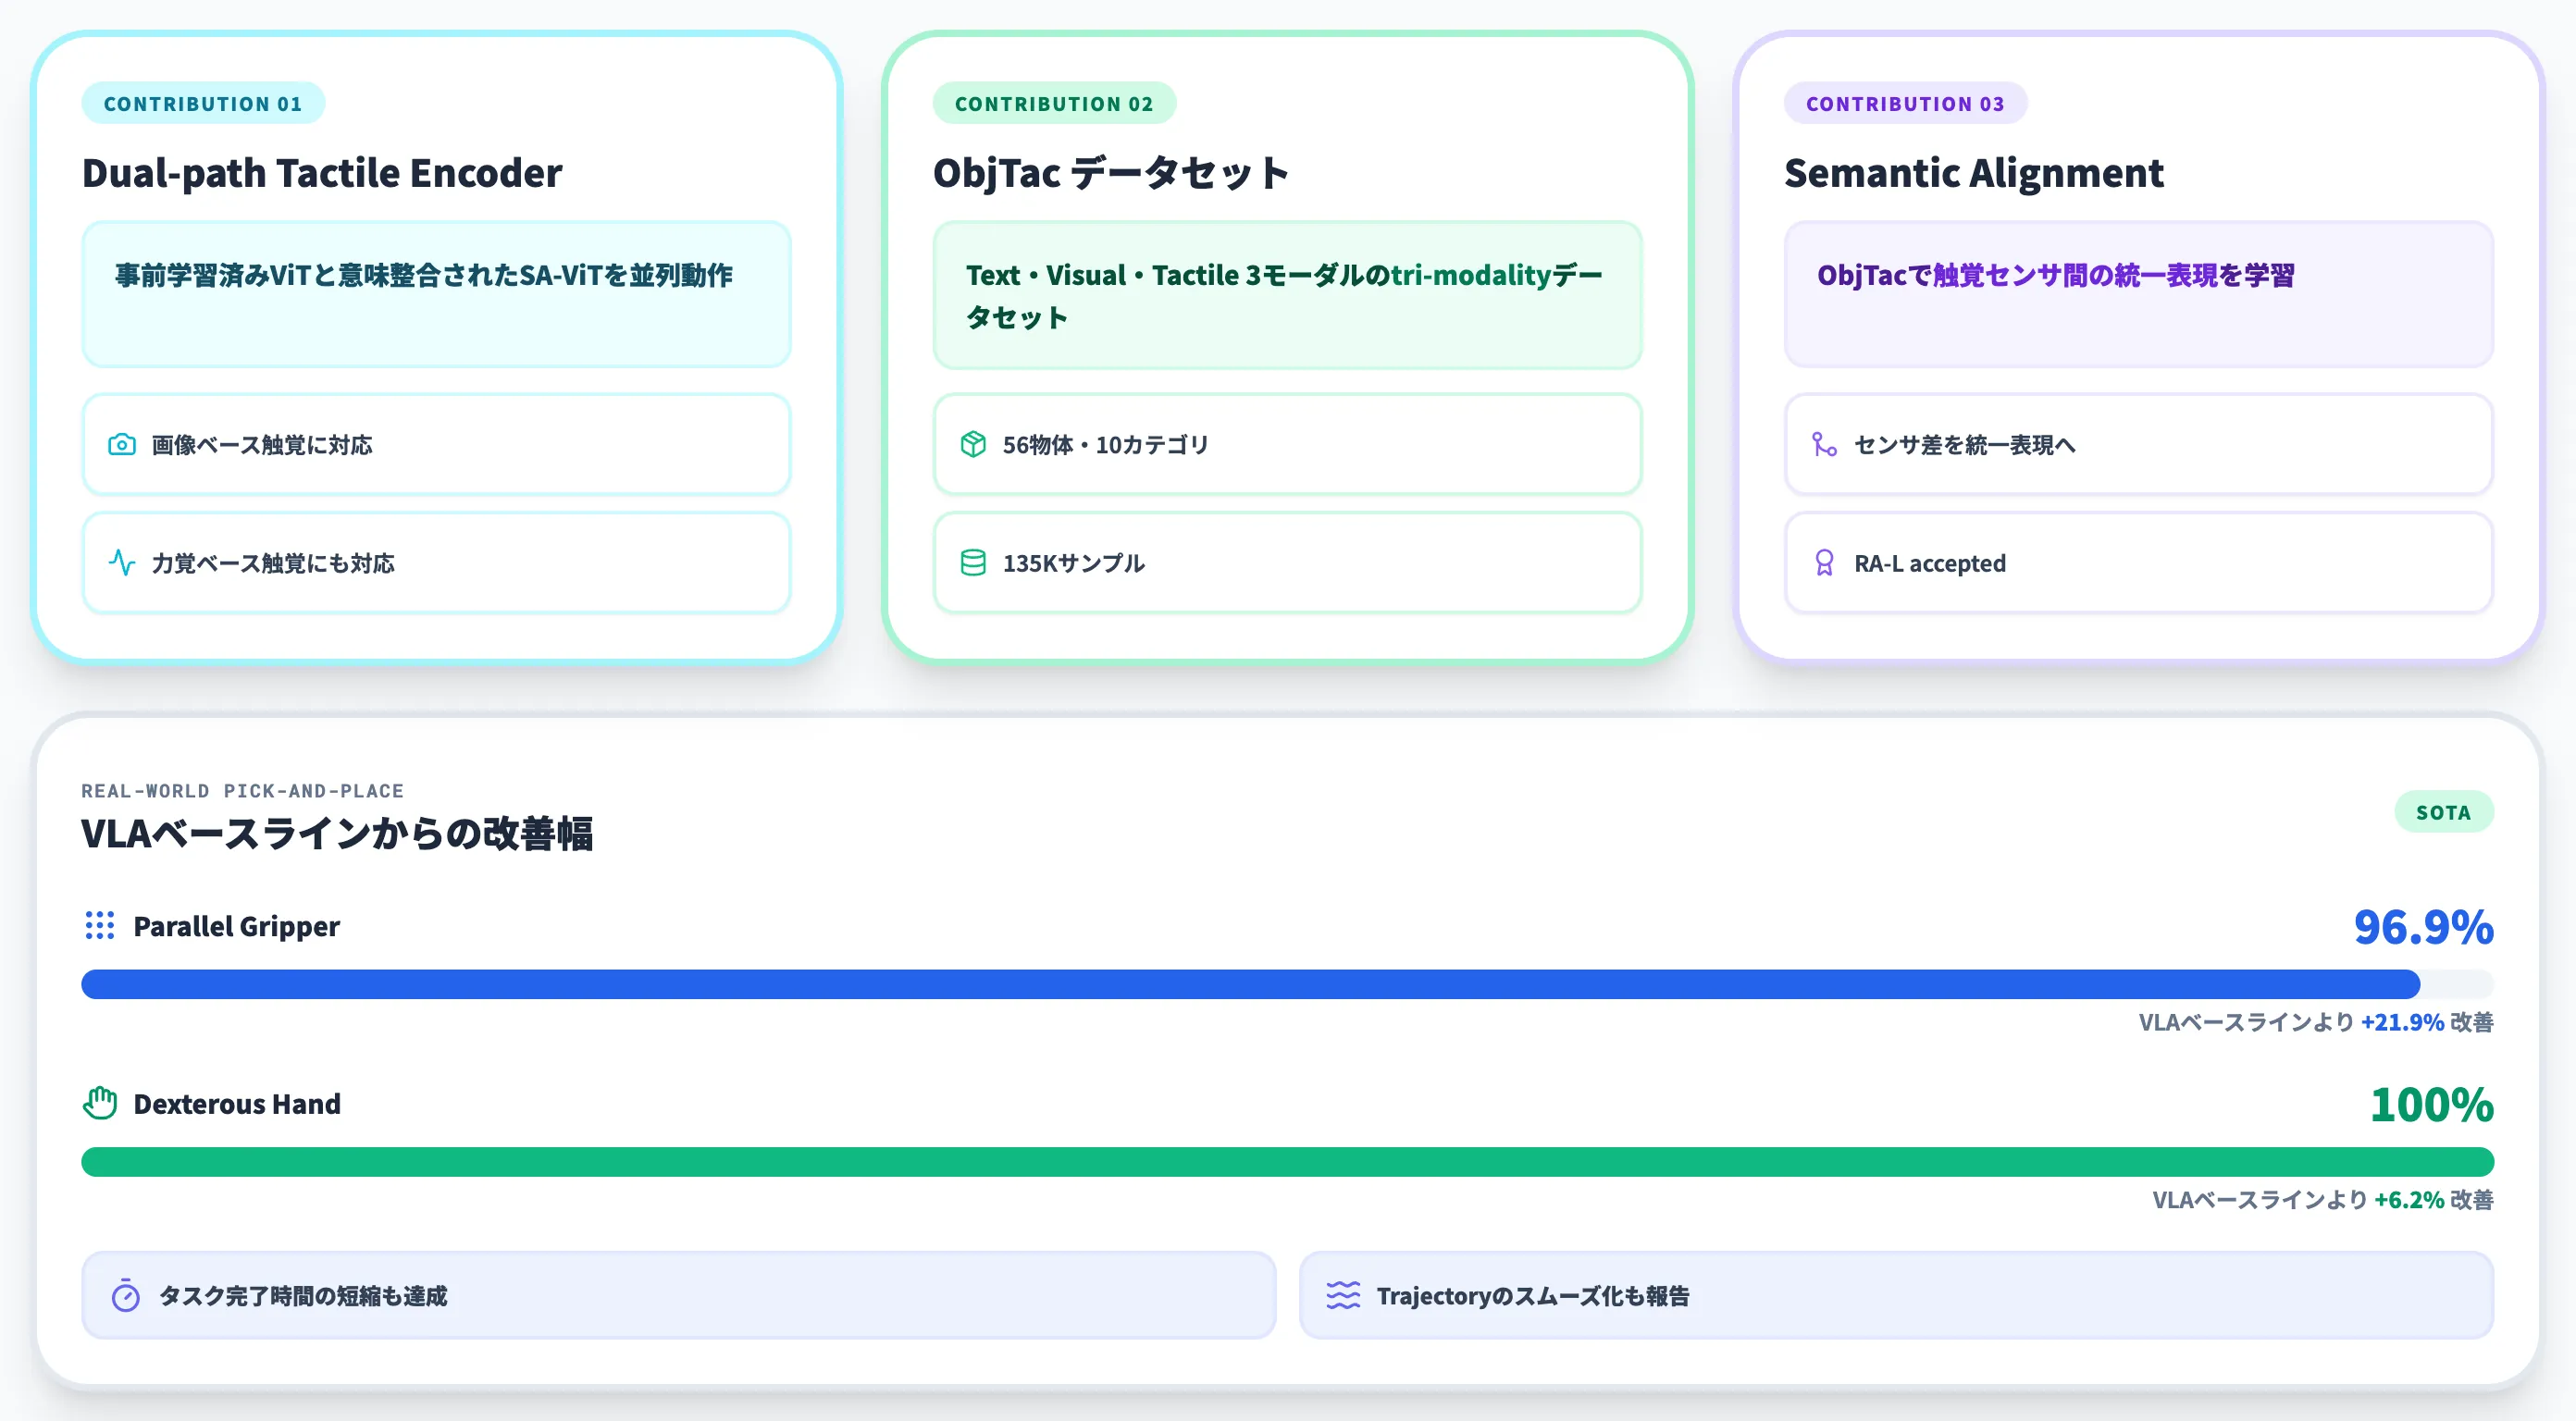Screen dimensions: 2576x1421
Task: Select the RA-L accepted row text
Action: click(x=1930, y=563)
